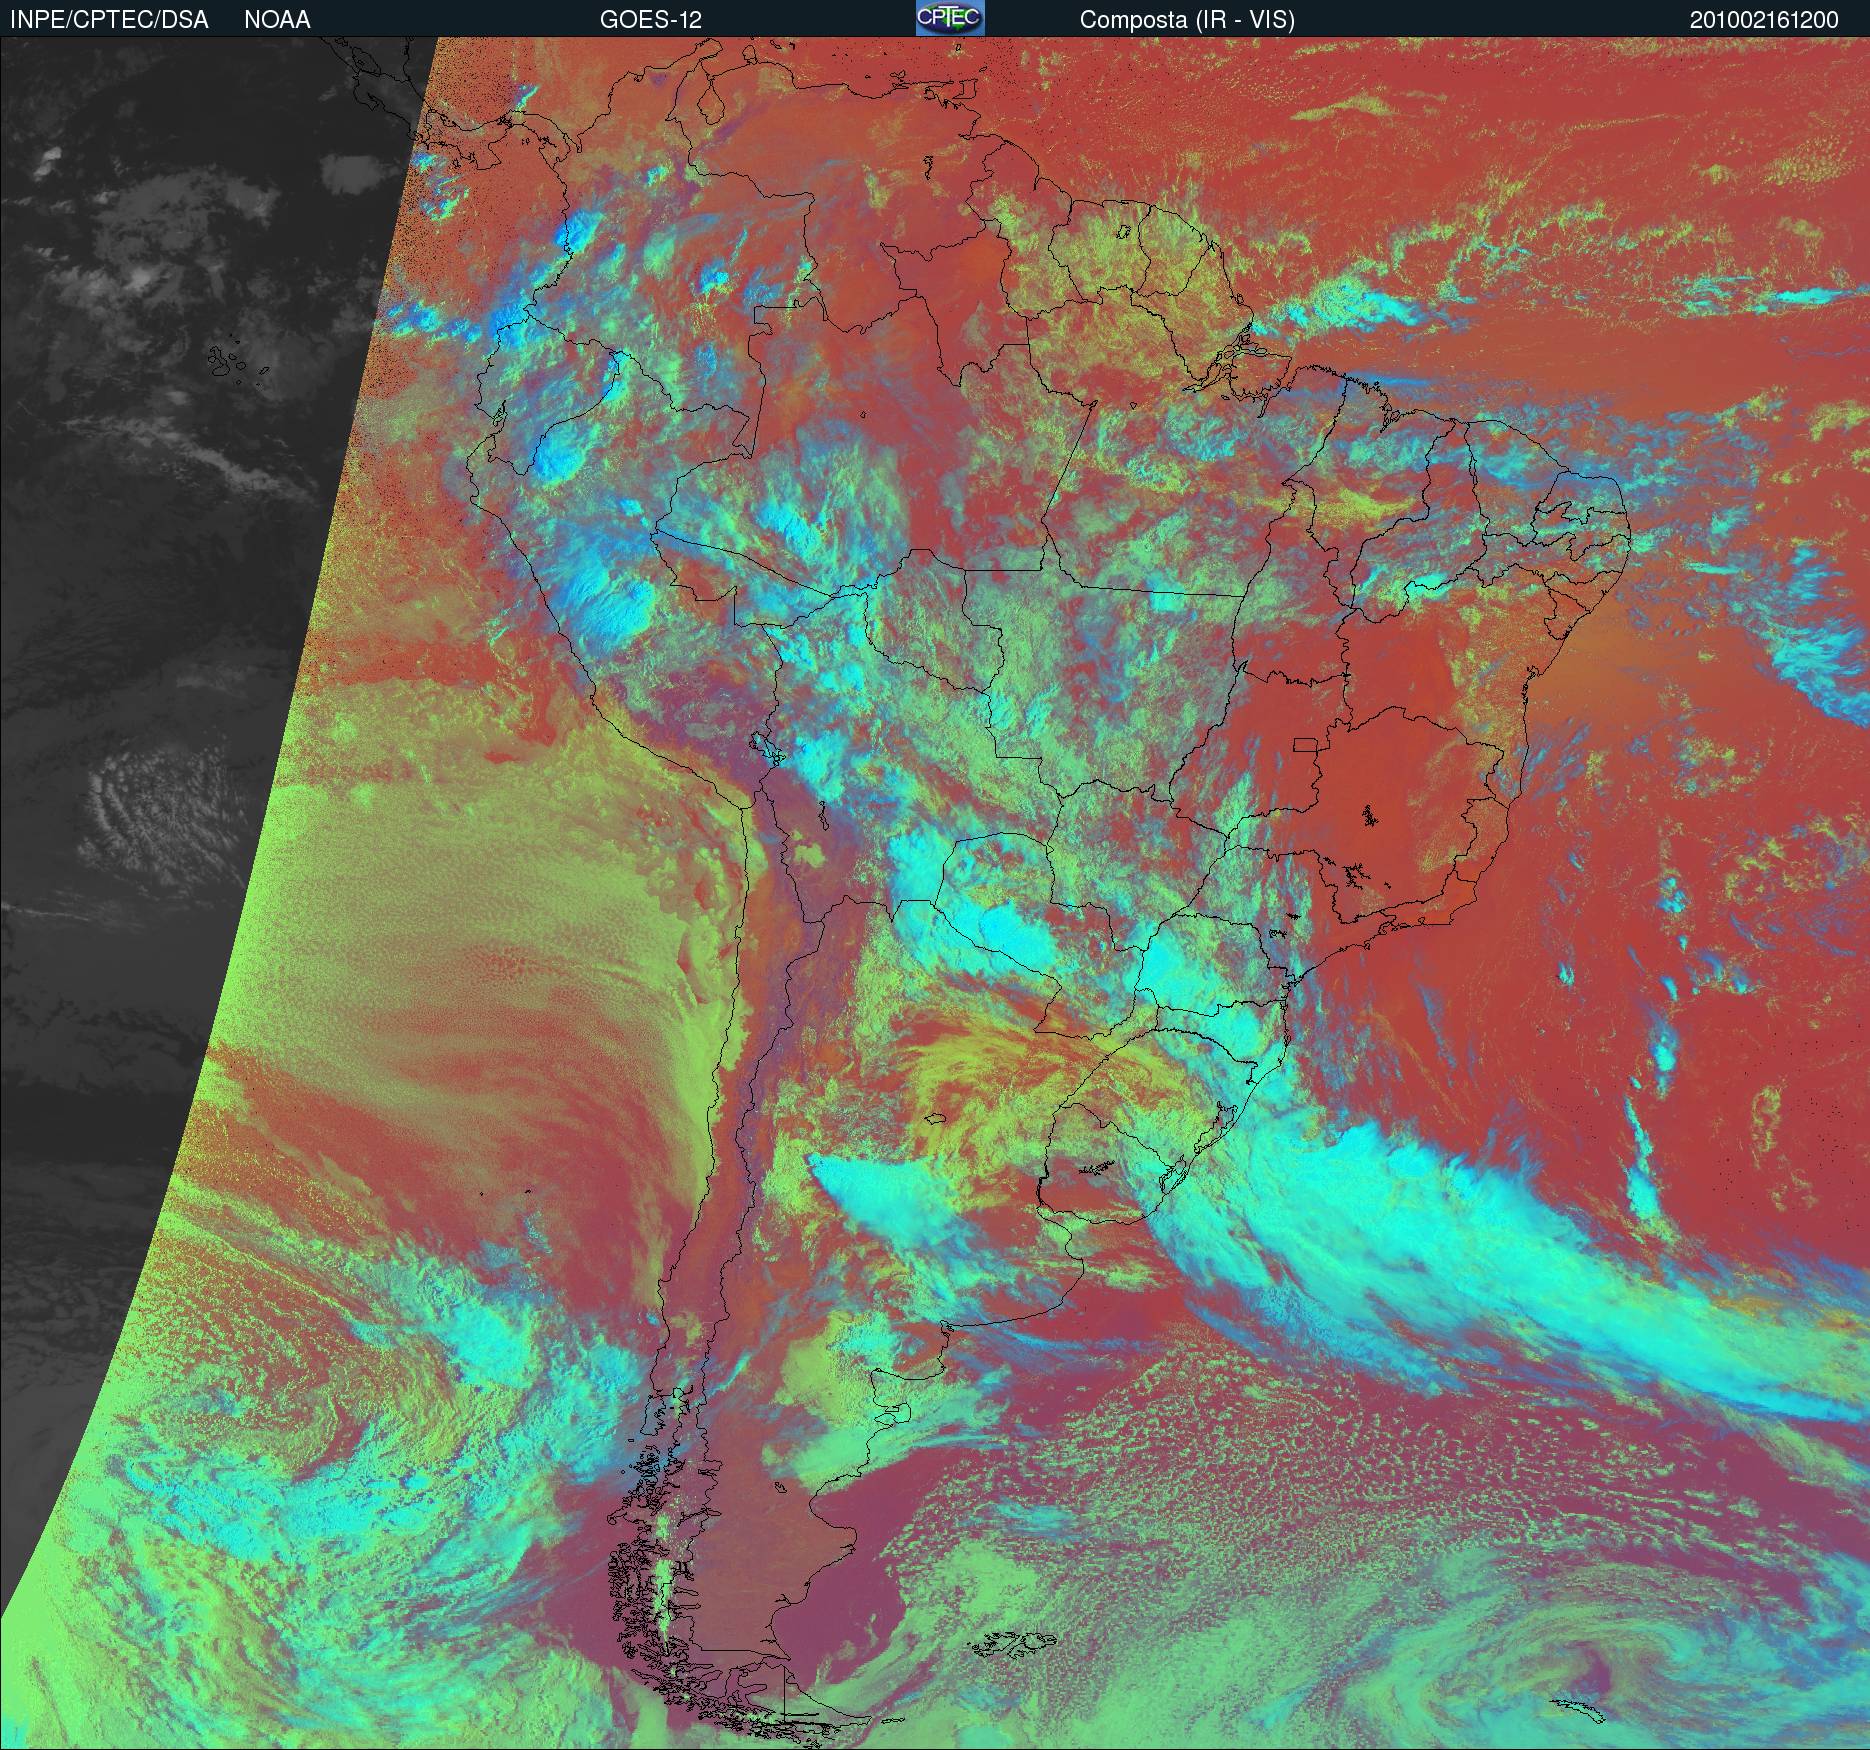Click the 'Composta (IR - VIS)' title
1870x1750 pixels.
(1187, 20)
